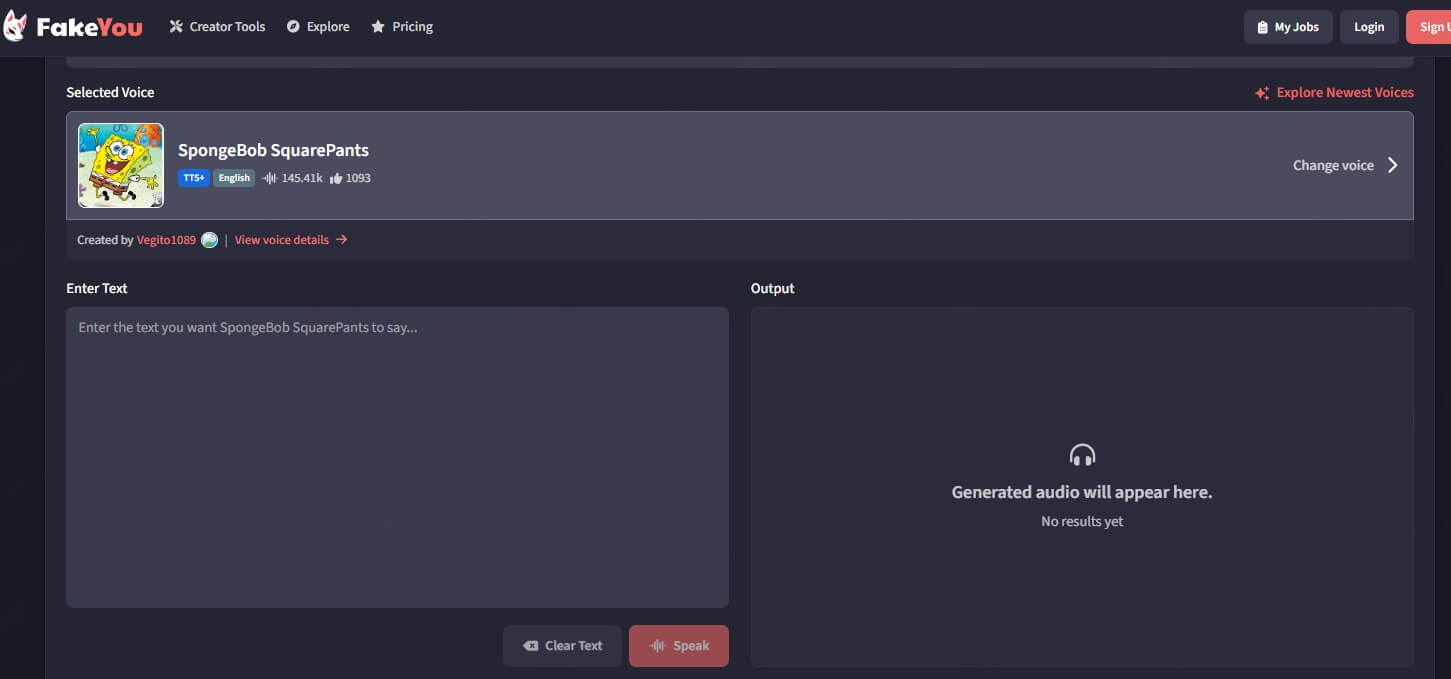Click the arrow next to View voice details
The image size is (1451, 679).
point(342,240)
